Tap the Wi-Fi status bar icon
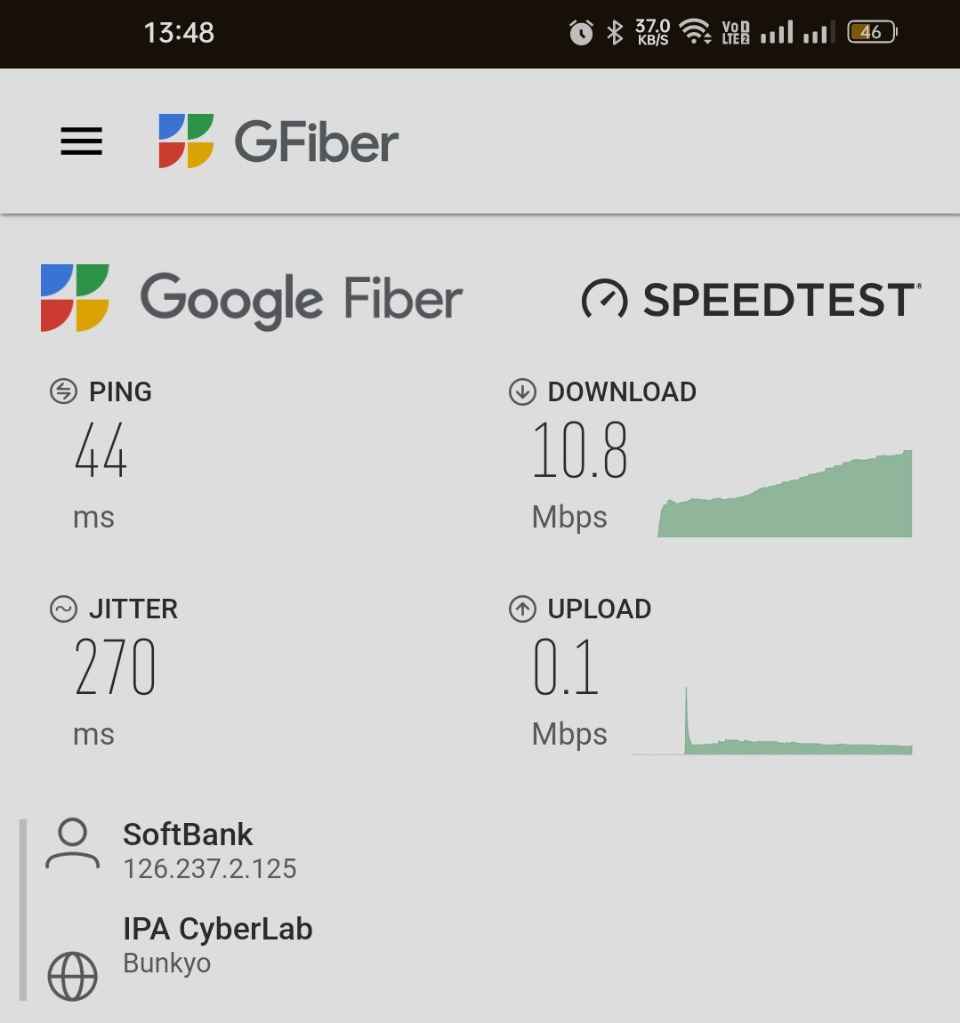 coord(695,31)
